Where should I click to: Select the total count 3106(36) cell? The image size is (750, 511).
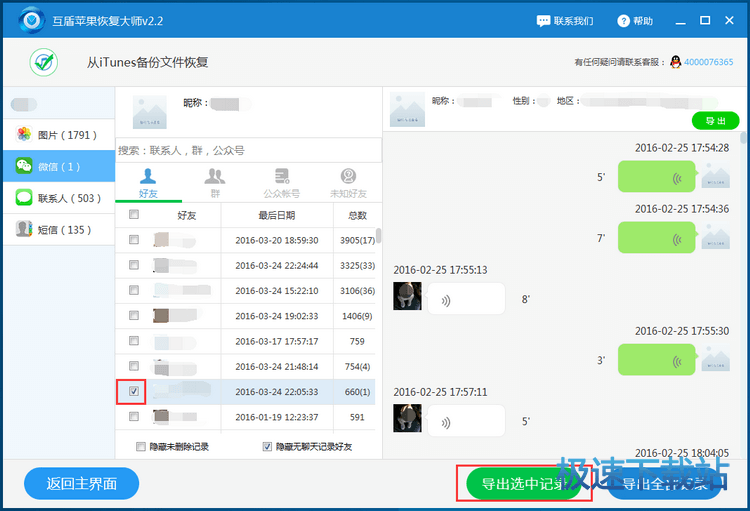(357, 291)
